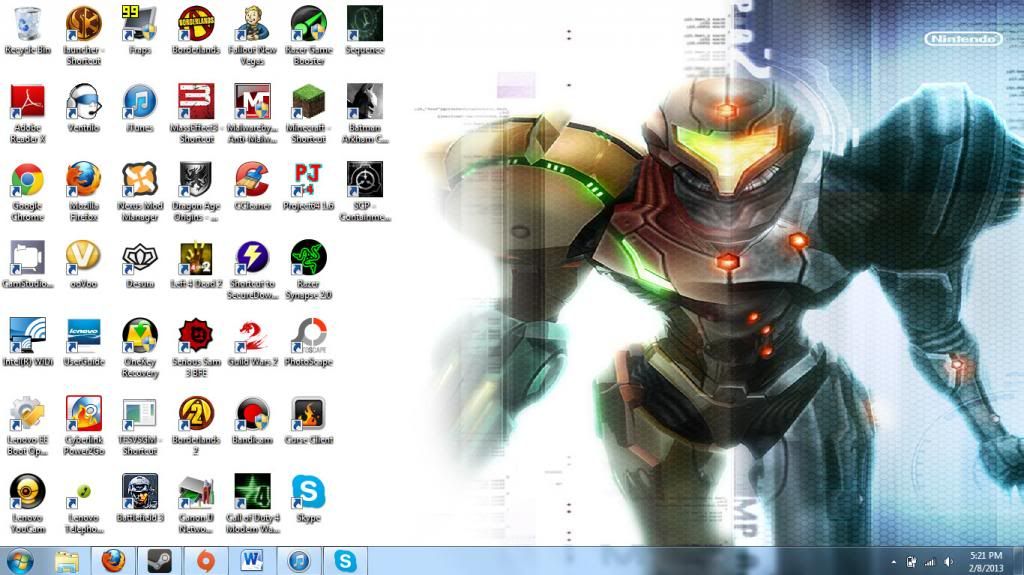
Task: Open the Recycle Bin
Action: (x=27, y=23)
